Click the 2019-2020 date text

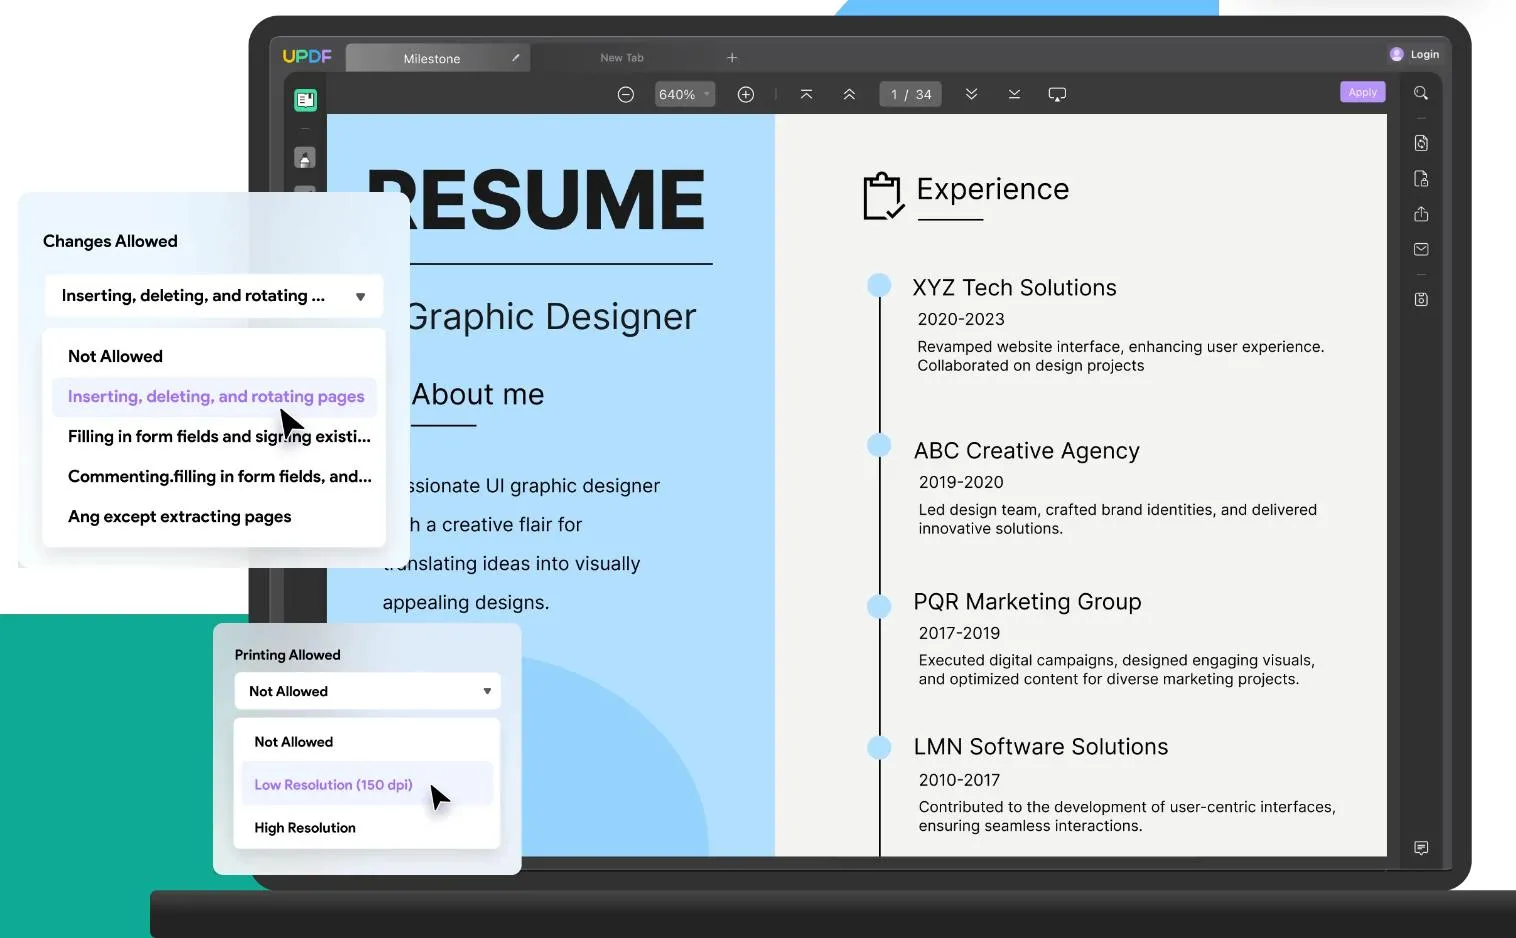961,483
